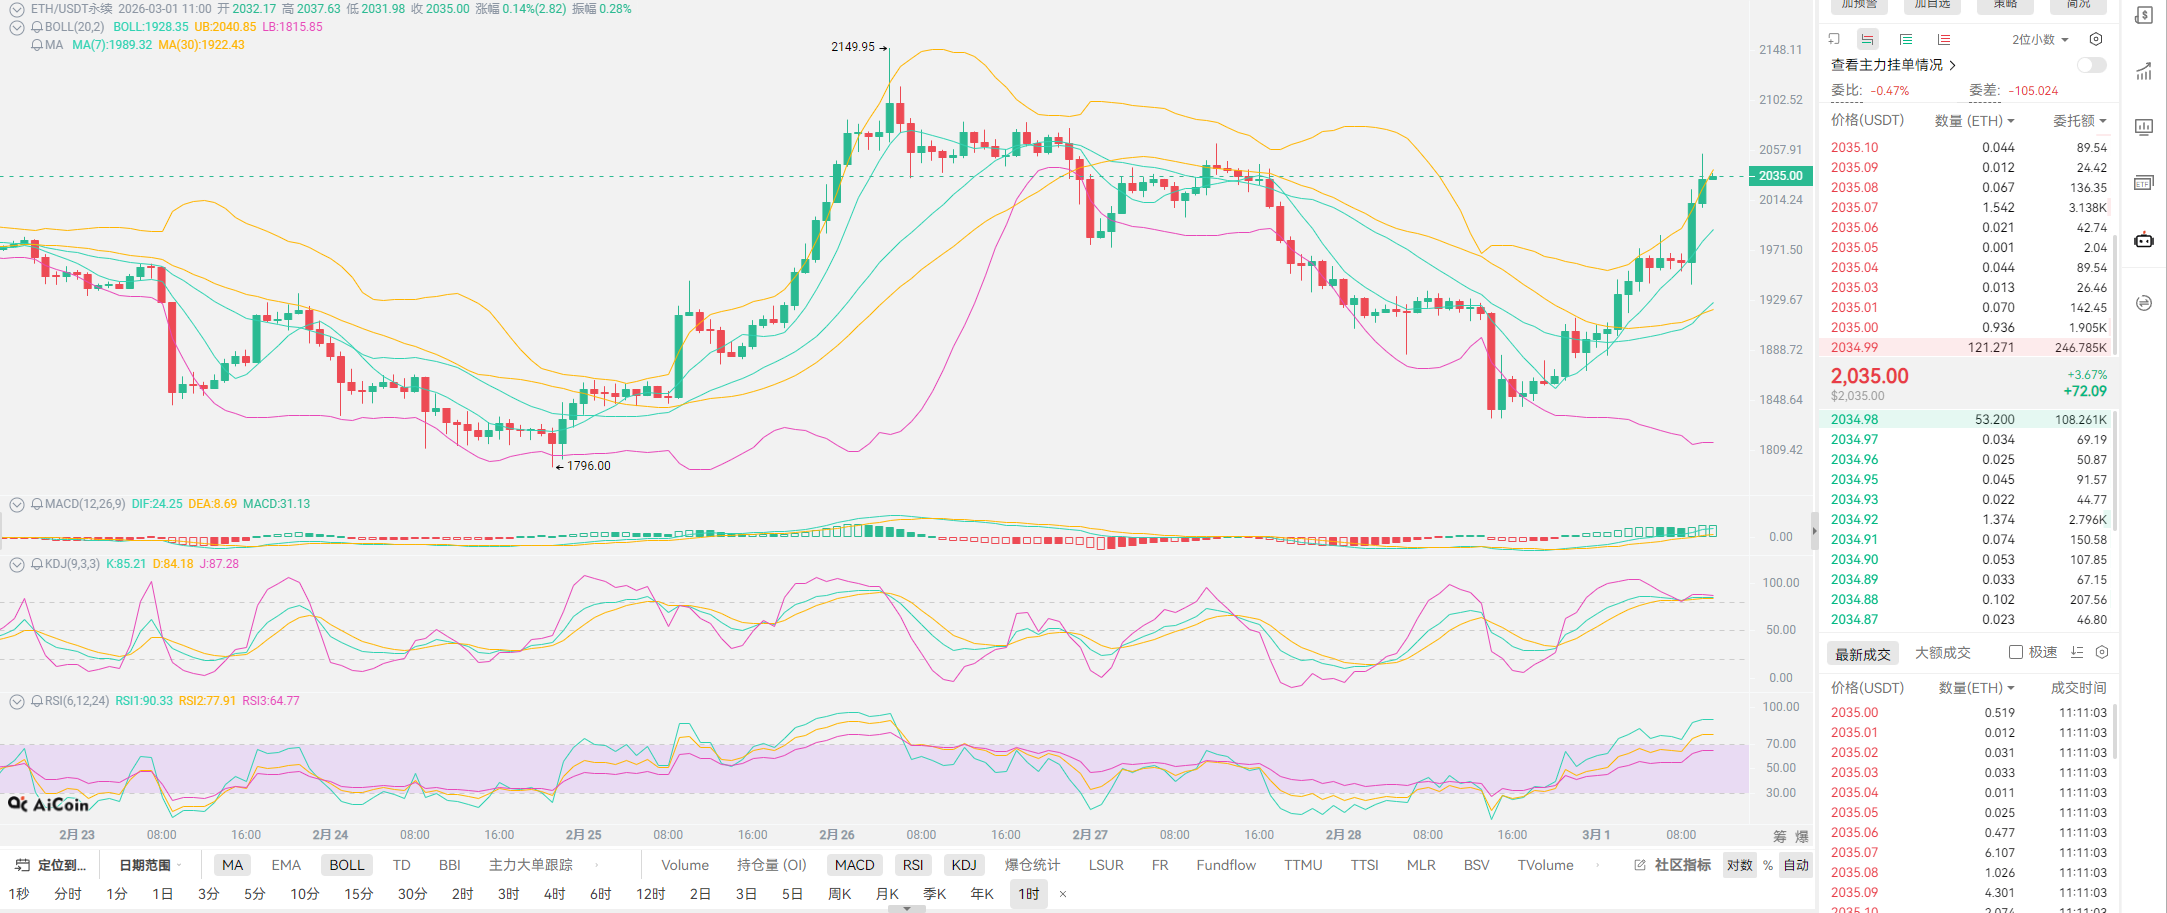This screenshot has height=913, width=2167.
Task: Click the rising bar chart sidebar icon
Action: pos(2144,72)
